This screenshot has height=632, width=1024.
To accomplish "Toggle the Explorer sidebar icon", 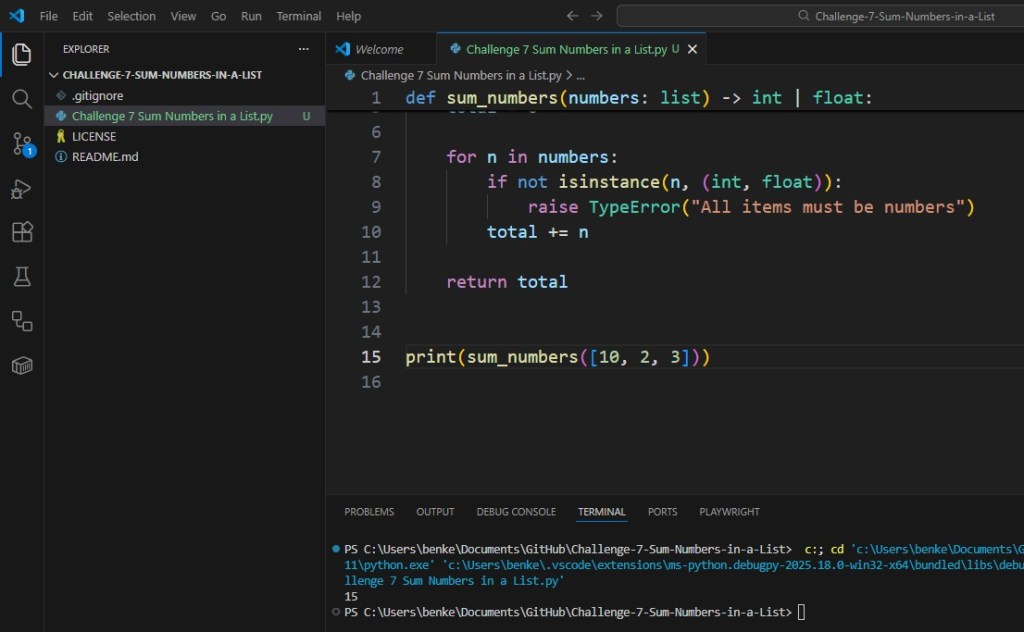I will coord(22,55).
